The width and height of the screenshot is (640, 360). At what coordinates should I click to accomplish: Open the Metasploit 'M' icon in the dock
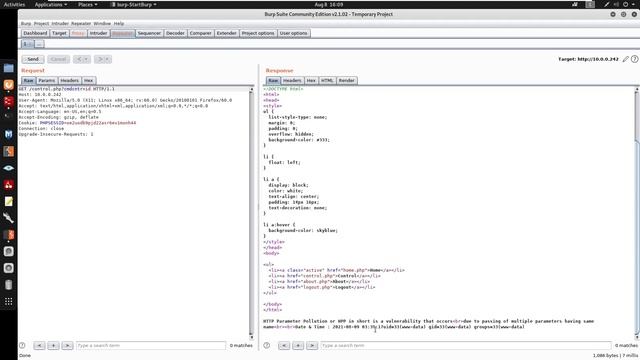(x=9, y=134)
